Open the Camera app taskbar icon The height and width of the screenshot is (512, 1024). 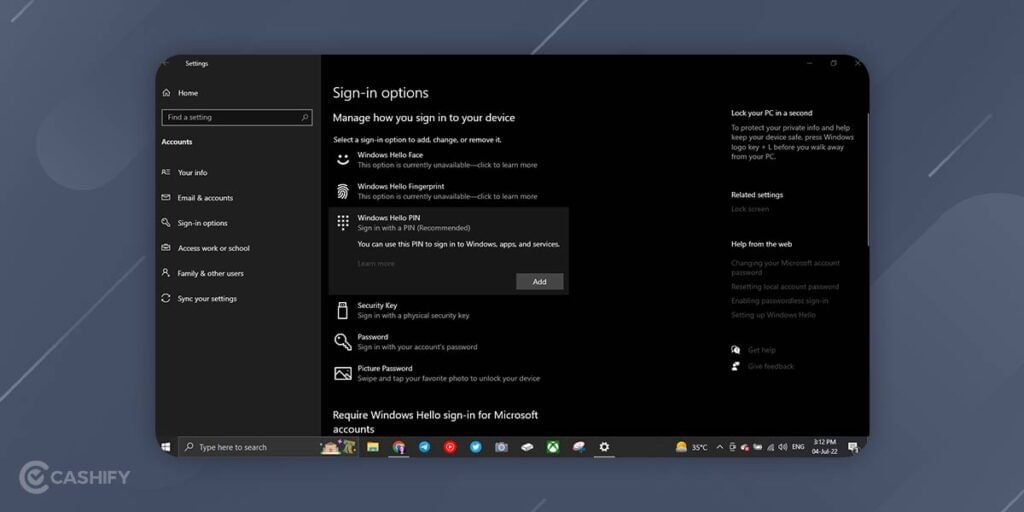502,447
